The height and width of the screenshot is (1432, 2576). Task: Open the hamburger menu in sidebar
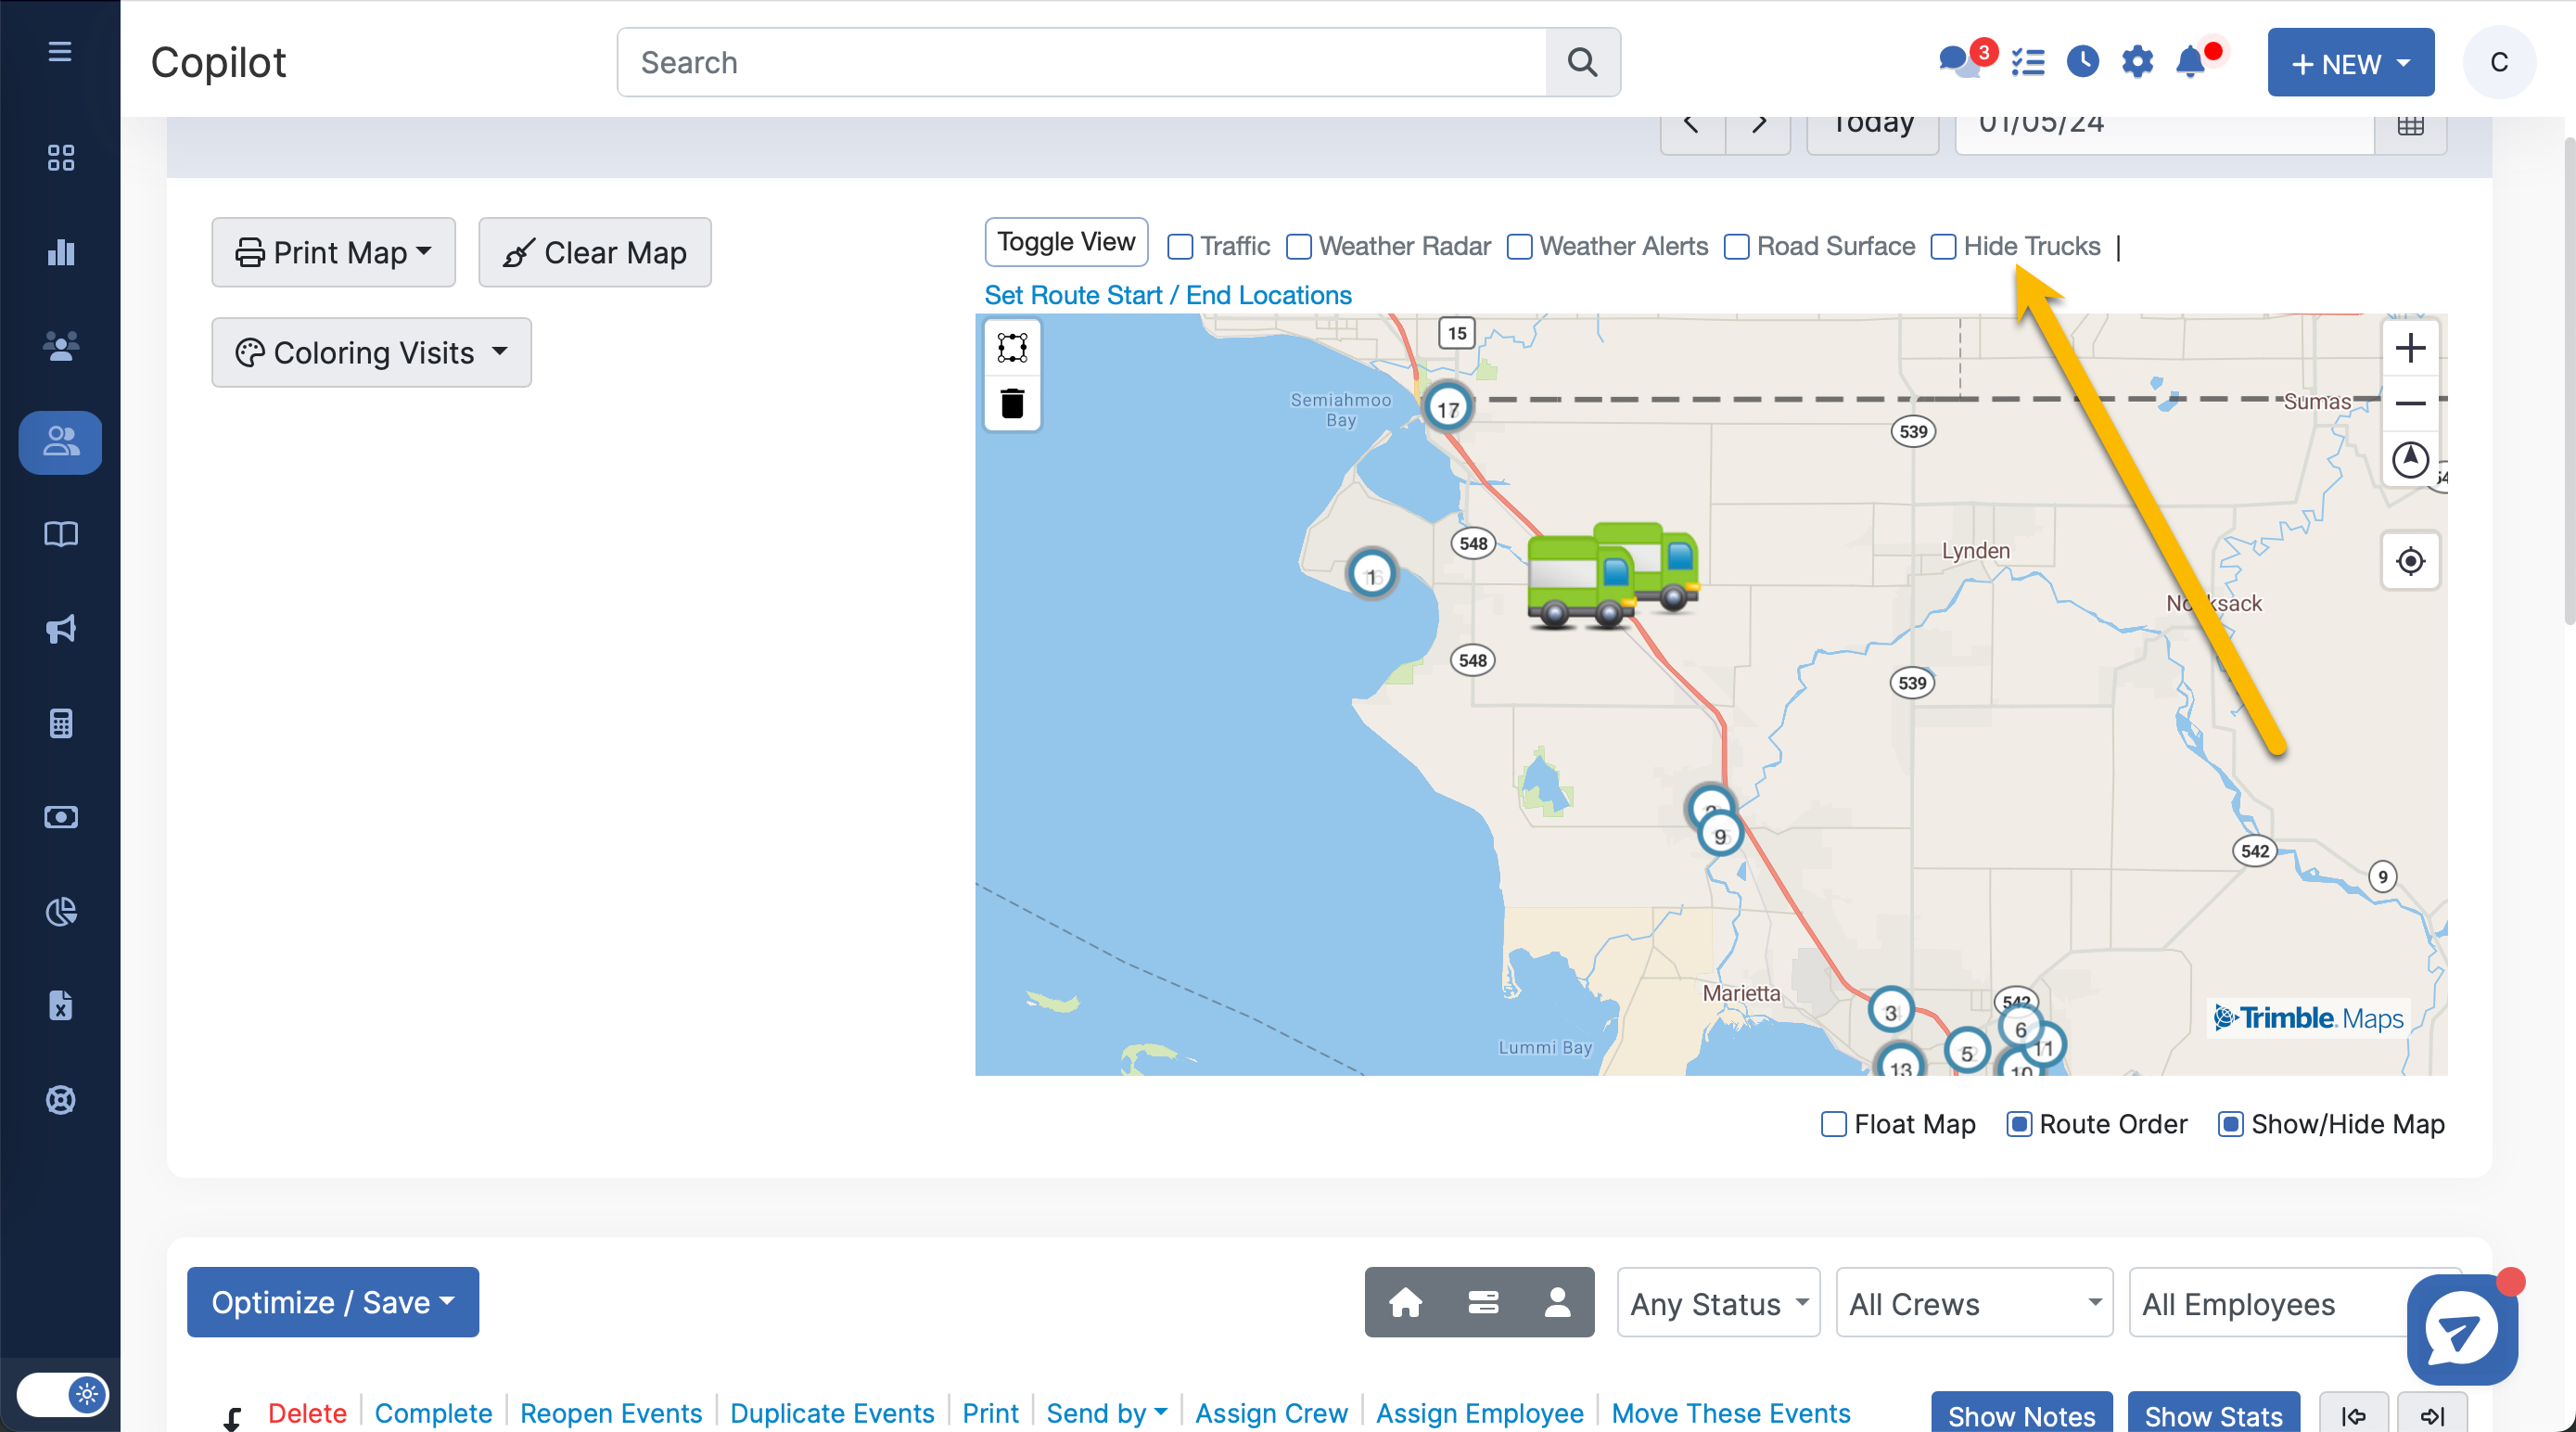(60, 51)
